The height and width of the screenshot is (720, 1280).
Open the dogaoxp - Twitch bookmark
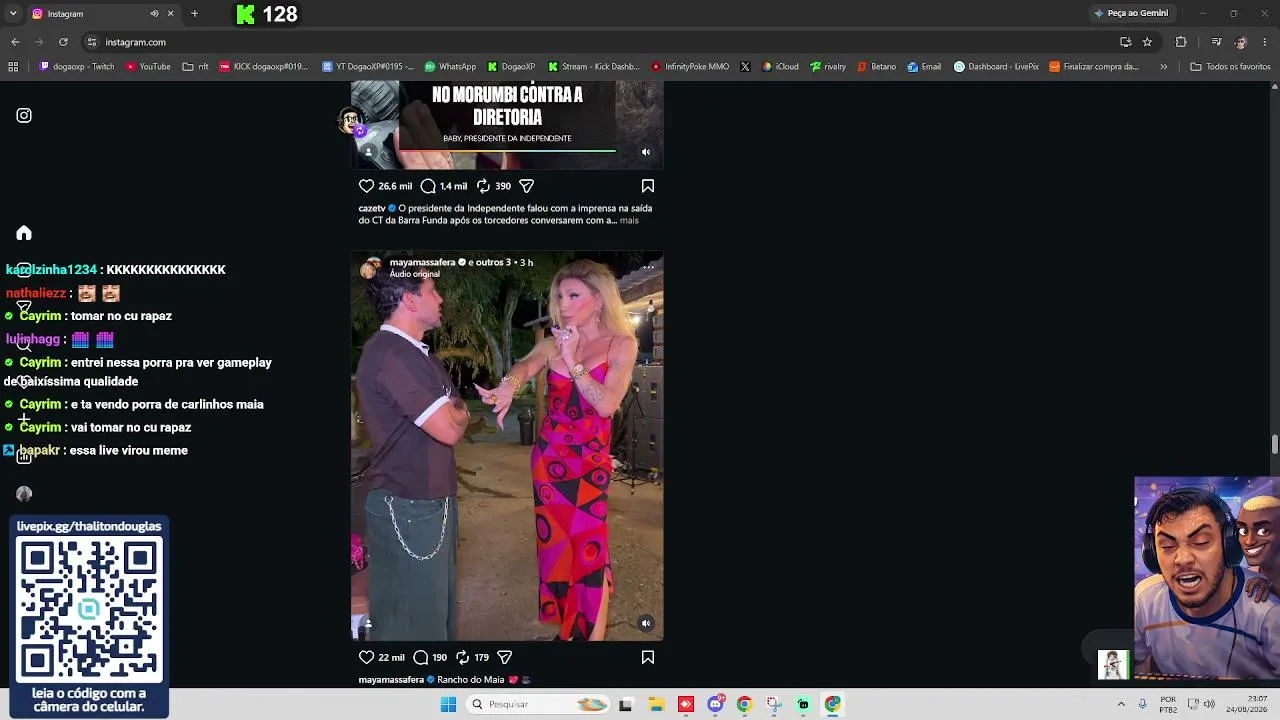(77, 67)
